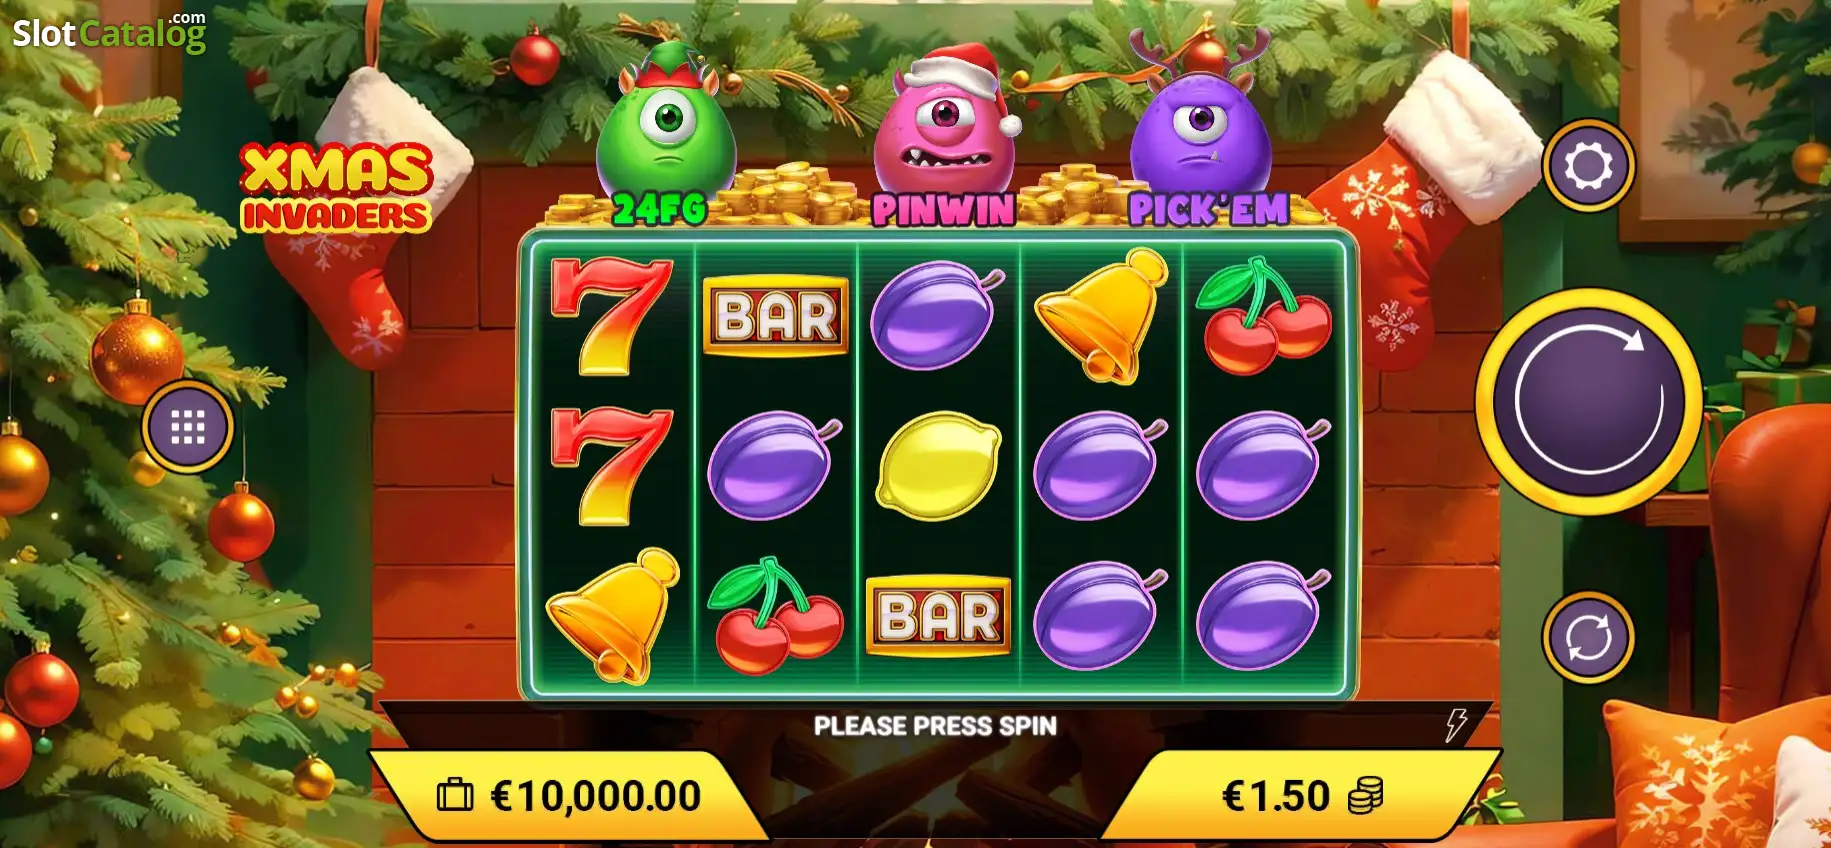Viewport: 1831px width, 848px height.
Task: Click the PLEASE PRESS SPIN message bar
Action: [x=935, y=725]
